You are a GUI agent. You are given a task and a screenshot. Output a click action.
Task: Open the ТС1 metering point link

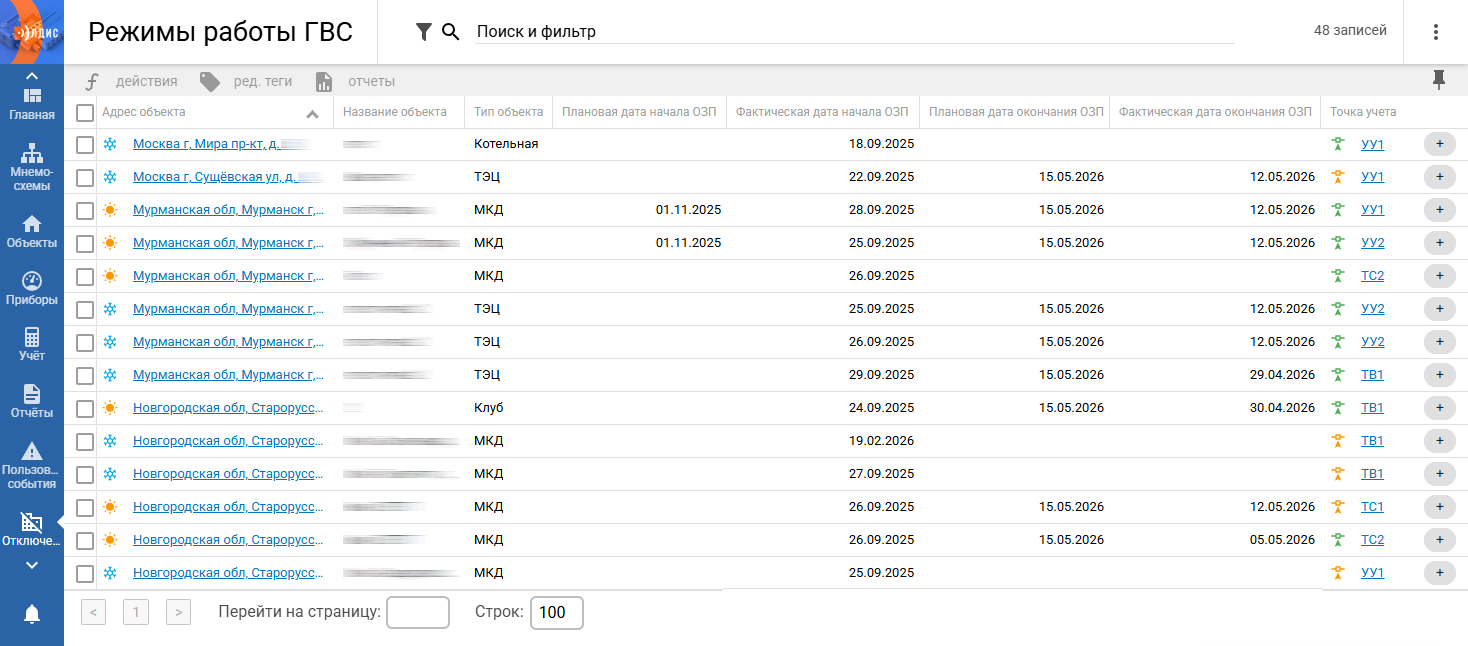point(1372,507)
